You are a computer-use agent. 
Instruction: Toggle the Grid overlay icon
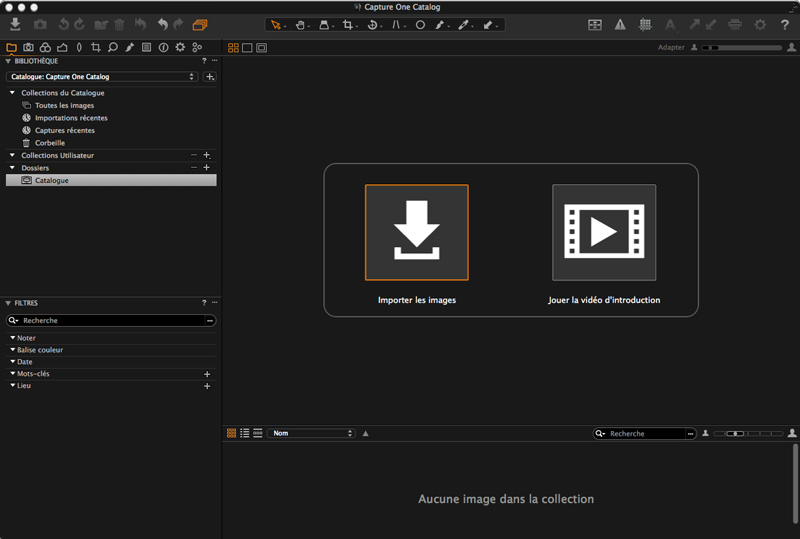645,24
